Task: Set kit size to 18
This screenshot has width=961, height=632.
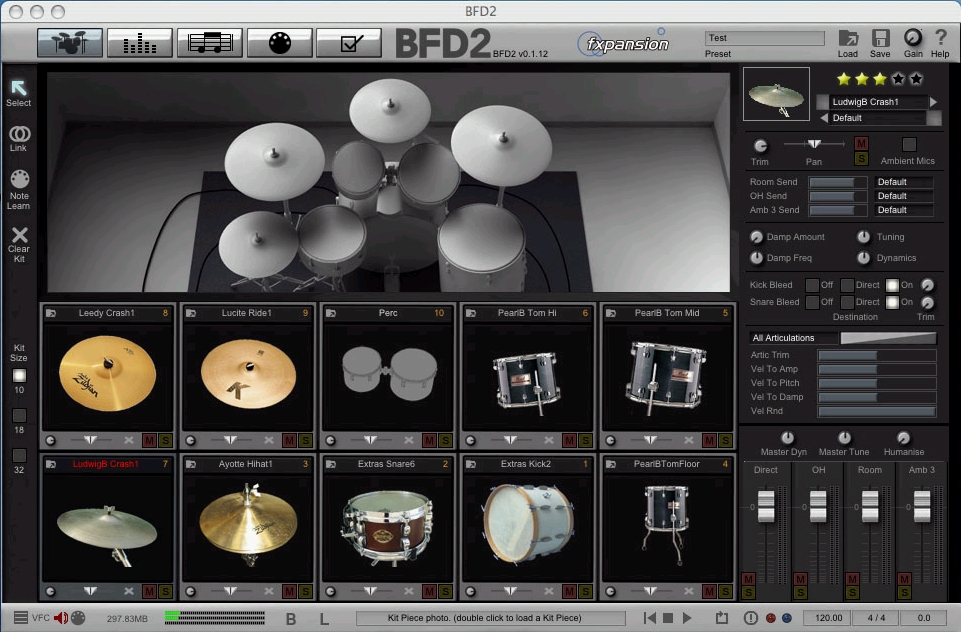Action: pos(20,416)
